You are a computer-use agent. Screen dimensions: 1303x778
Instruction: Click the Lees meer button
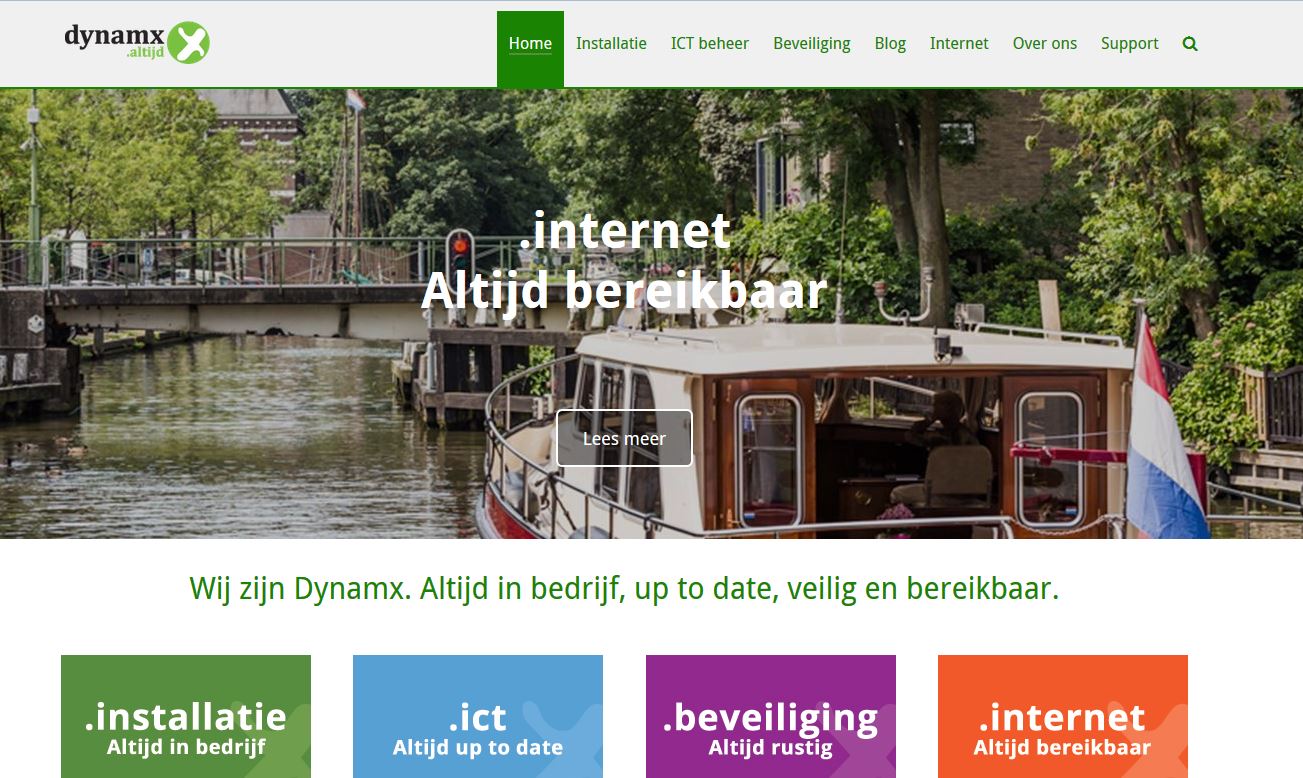(624, 438)
